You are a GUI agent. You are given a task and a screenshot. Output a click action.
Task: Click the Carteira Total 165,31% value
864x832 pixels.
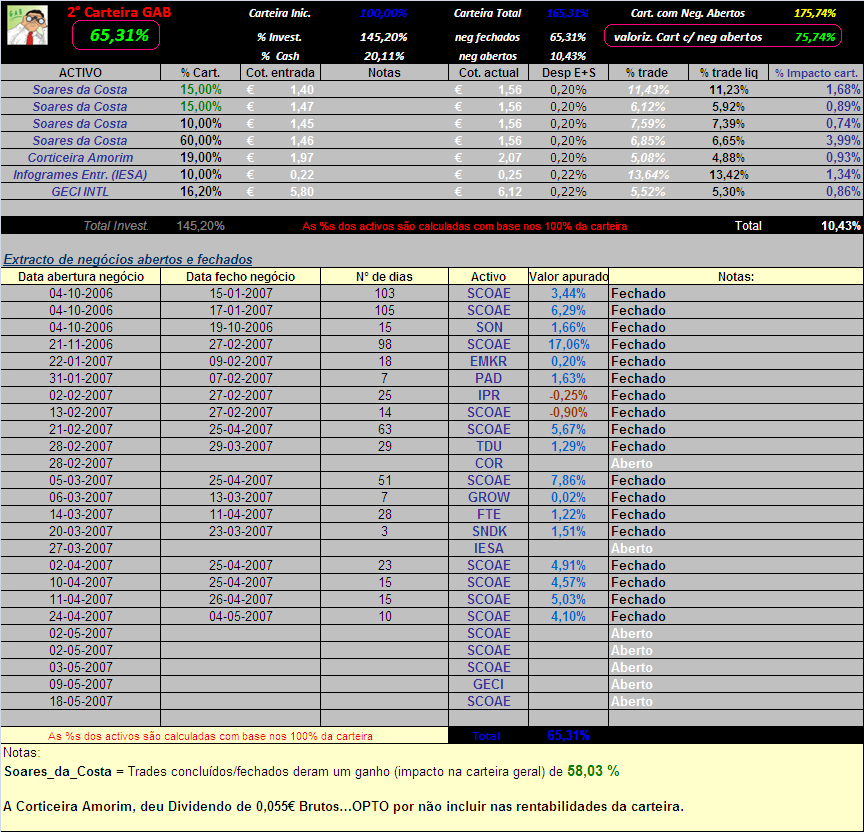click(568, 13)
